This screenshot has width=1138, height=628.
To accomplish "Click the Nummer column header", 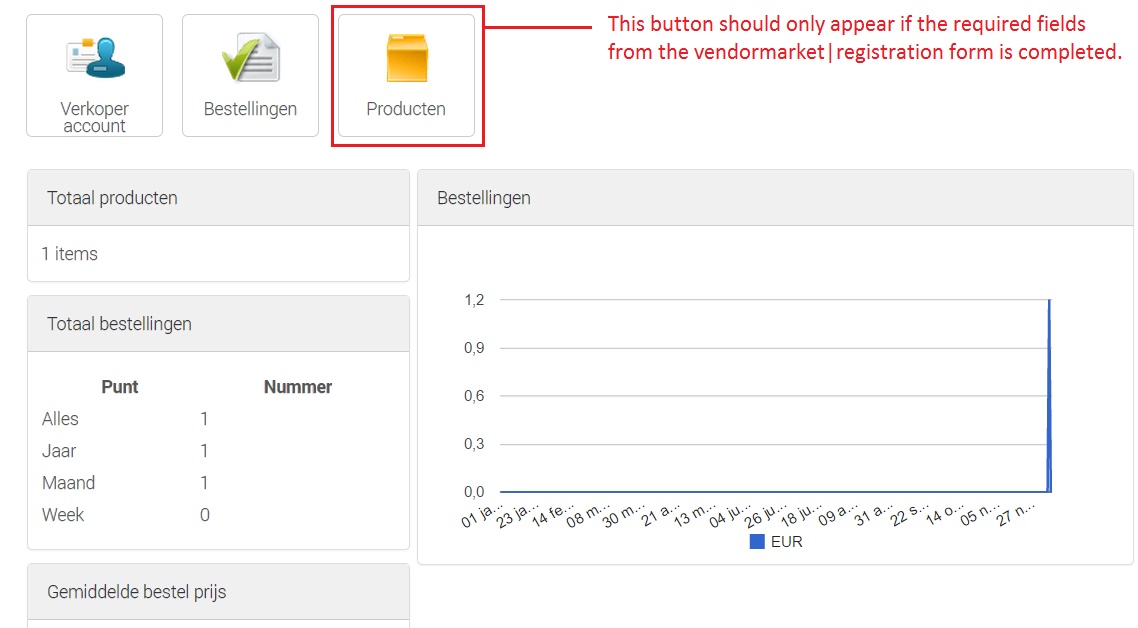I will 298,387.
